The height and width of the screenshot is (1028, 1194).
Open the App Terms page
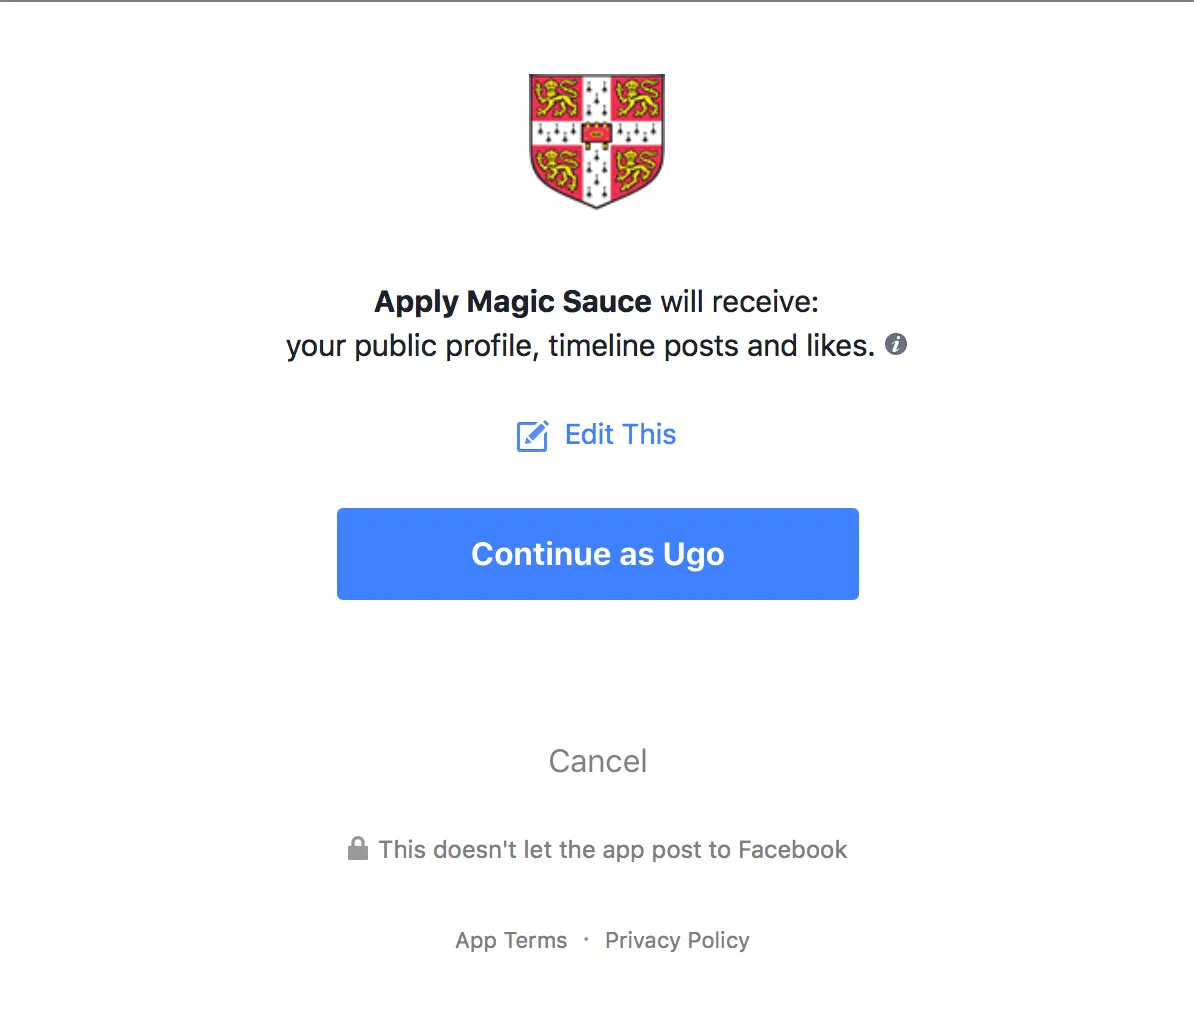coord(511,940)
